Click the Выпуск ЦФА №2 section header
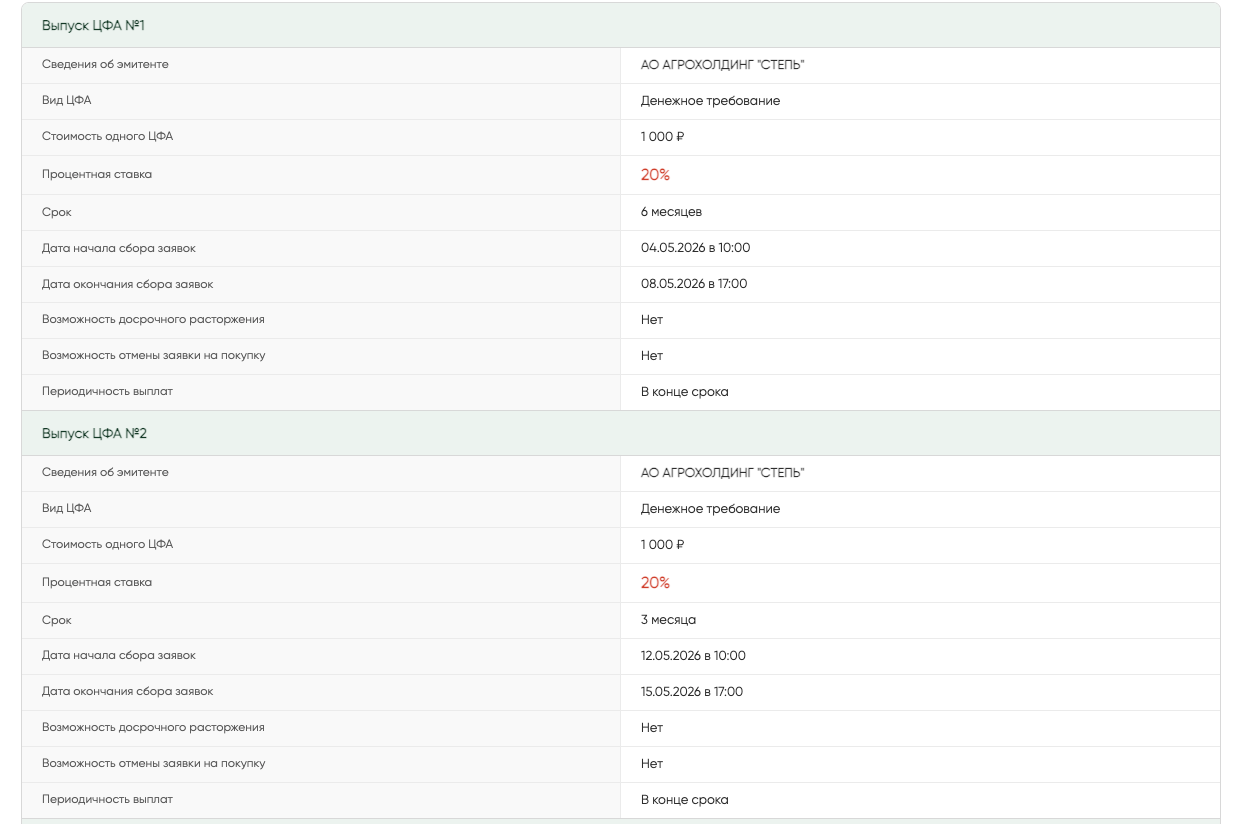The height and width of the screenshot is (824, 1239). (x=620, y=433)
